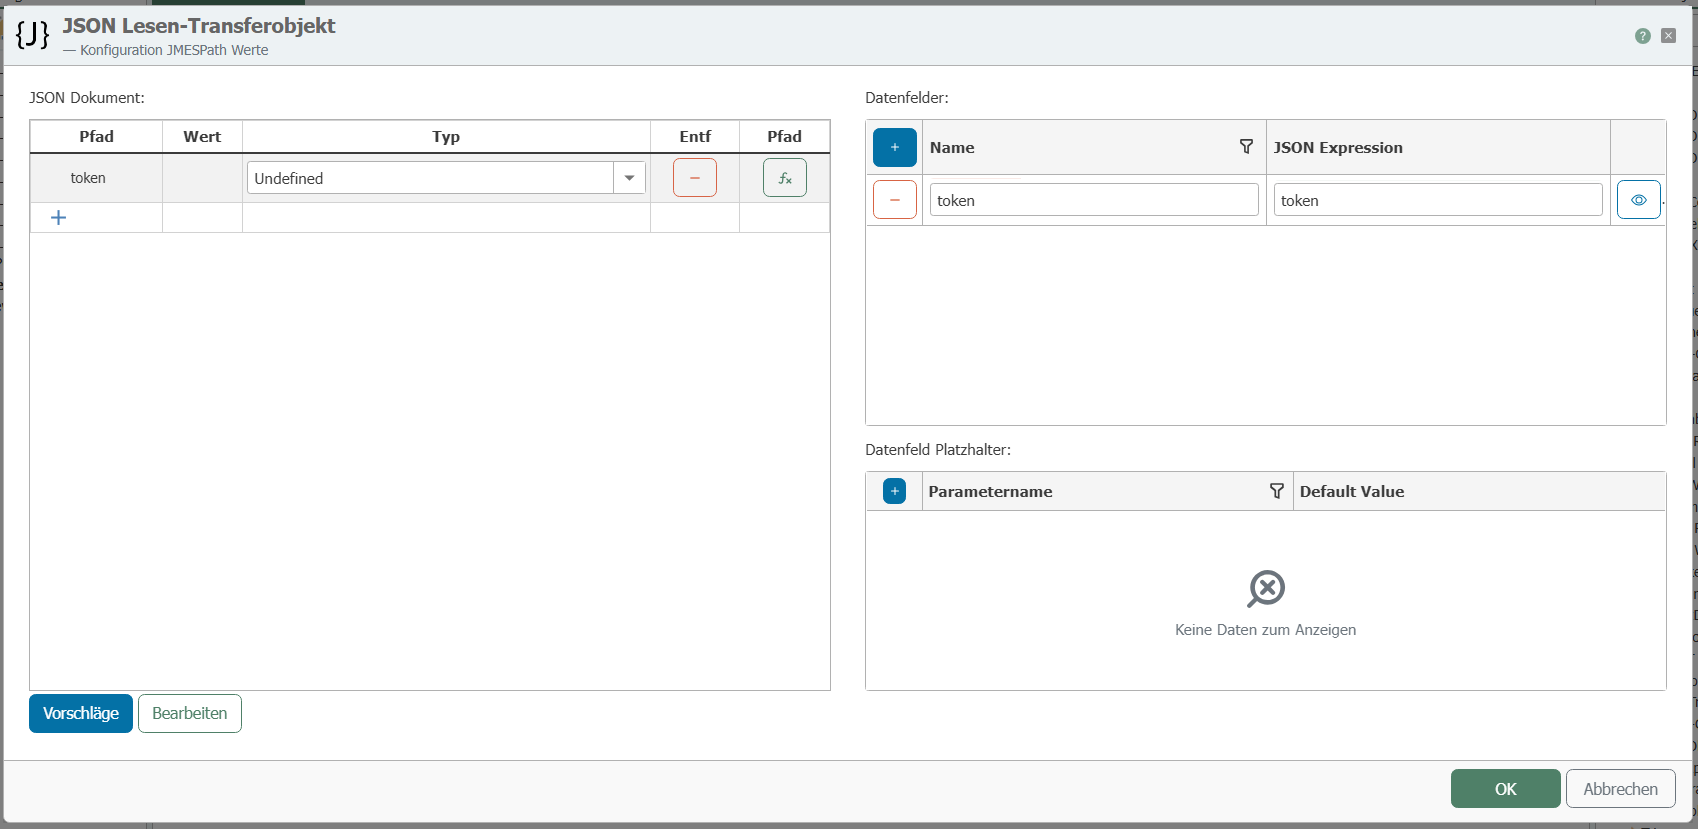Click the Vorschläge button

[x=81, y=713]
